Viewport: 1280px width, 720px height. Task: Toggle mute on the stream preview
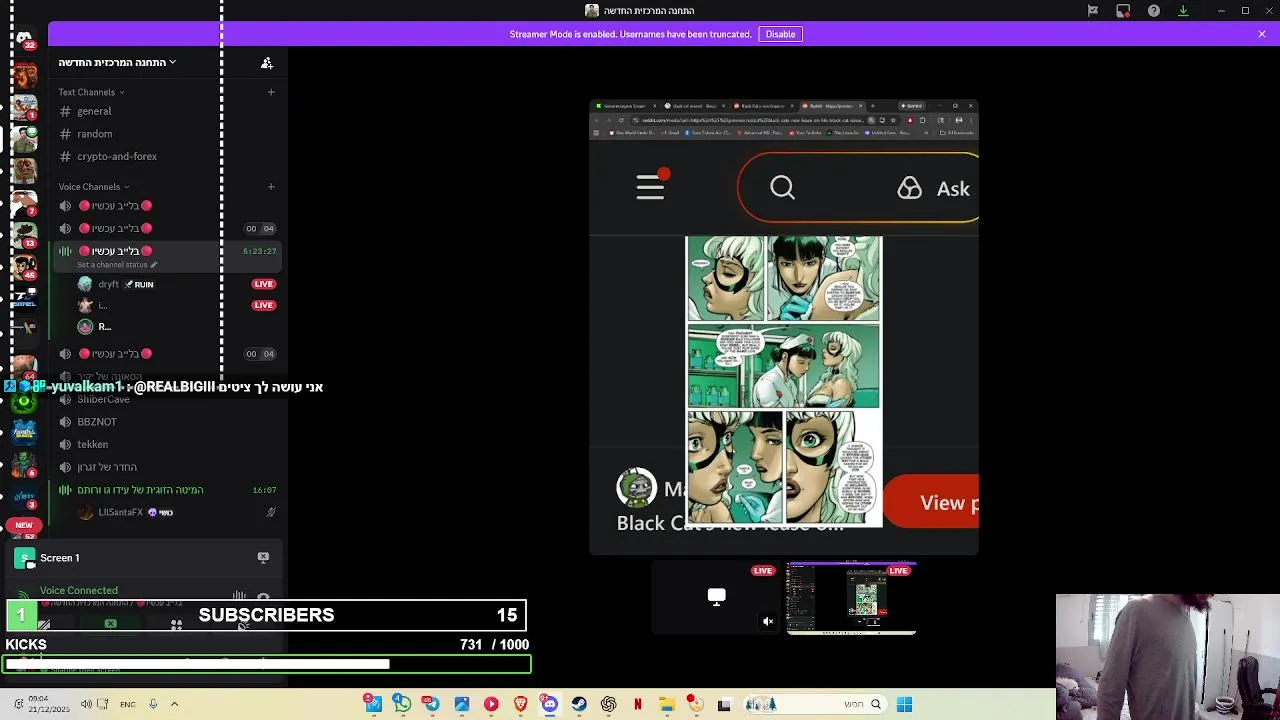coord(768,621)
